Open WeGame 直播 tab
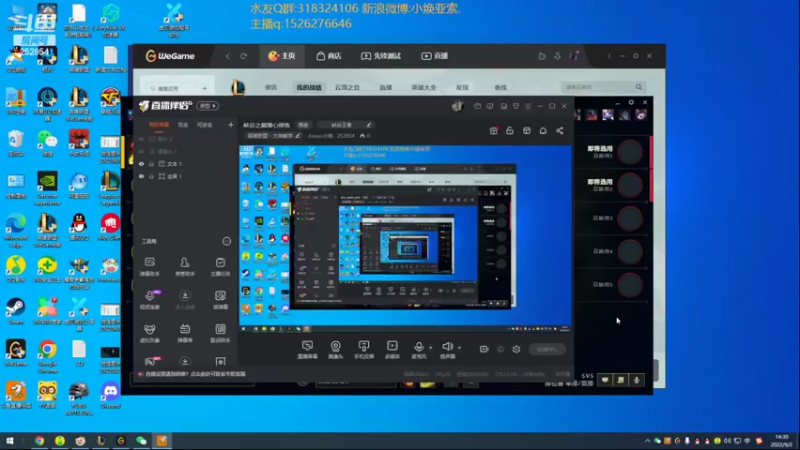This screenshot has height=450, width=800. point(434,56)
